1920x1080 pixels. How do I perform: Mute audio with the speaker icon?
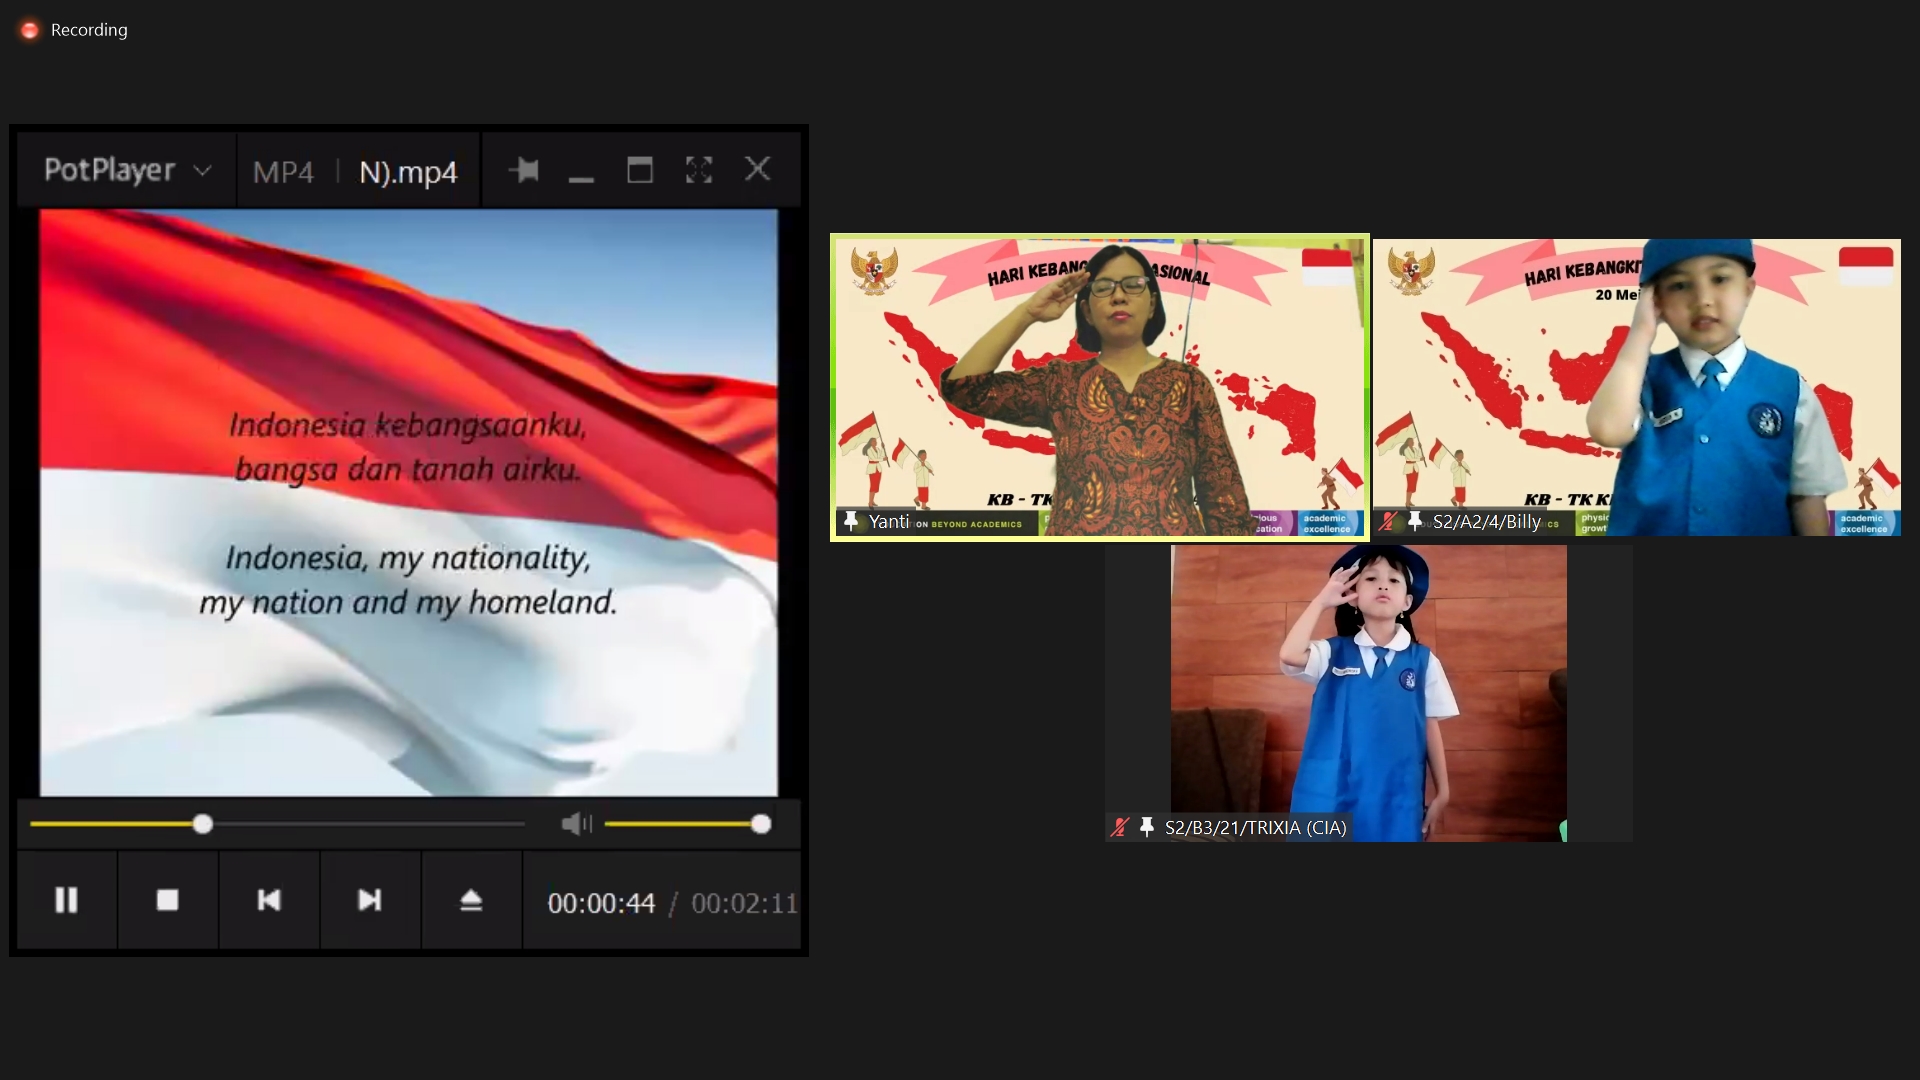576,824
